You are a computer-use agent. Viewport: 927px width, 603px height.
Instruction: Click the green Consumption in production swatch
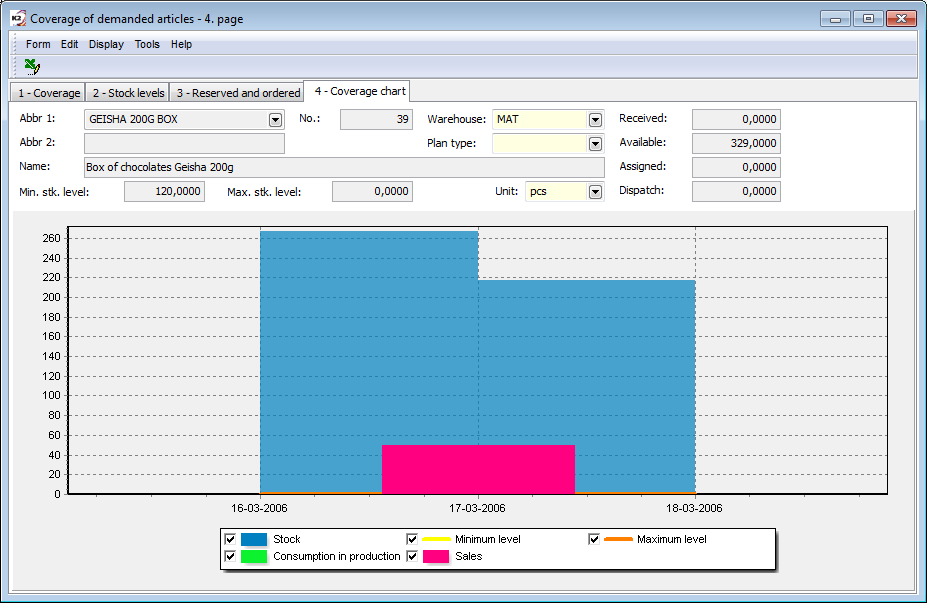coord(254,556)
